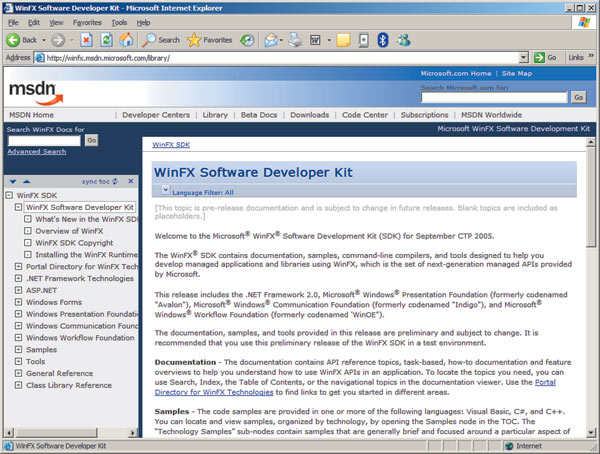Click the Go button beside the address bar
The height and width of the screenshot is (454, 600).
545,58
